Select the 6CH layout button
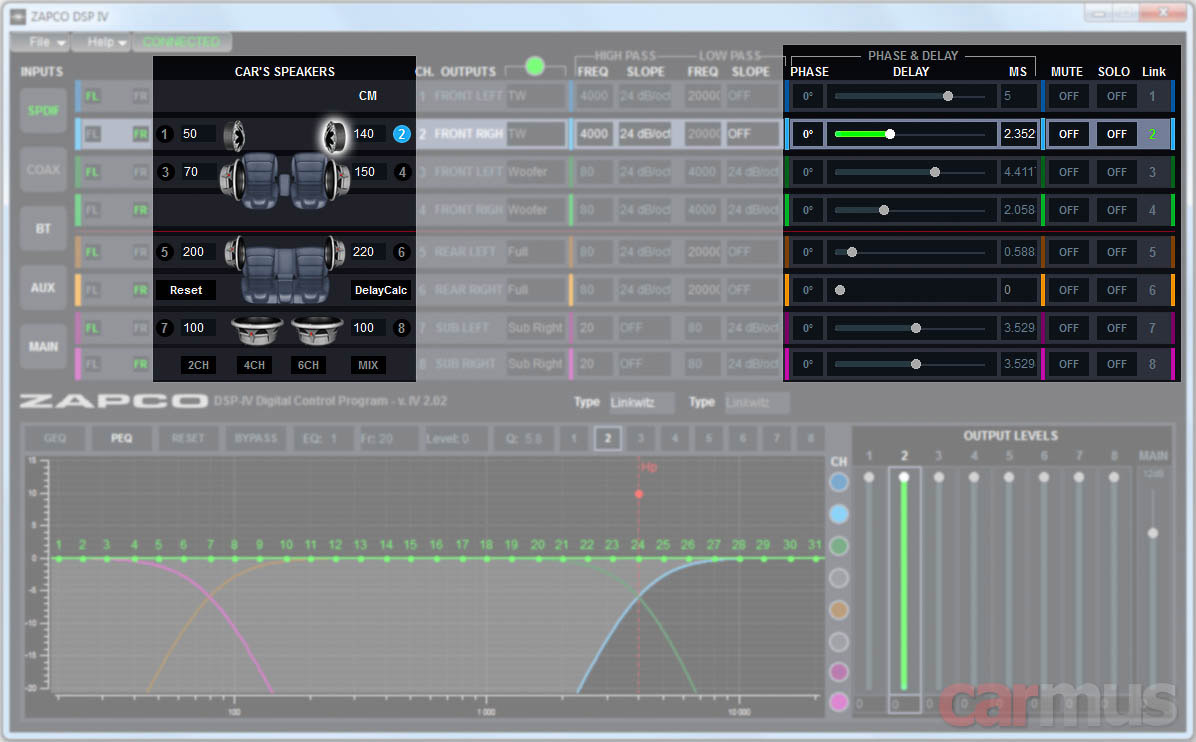The image size is (1196, 742). [x=308, y=365]
